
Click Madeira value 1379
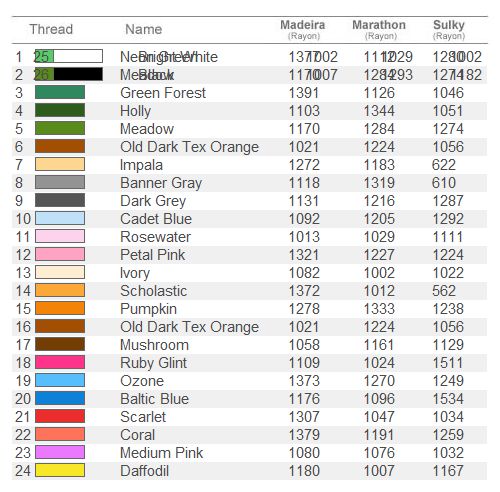[304, 435]
